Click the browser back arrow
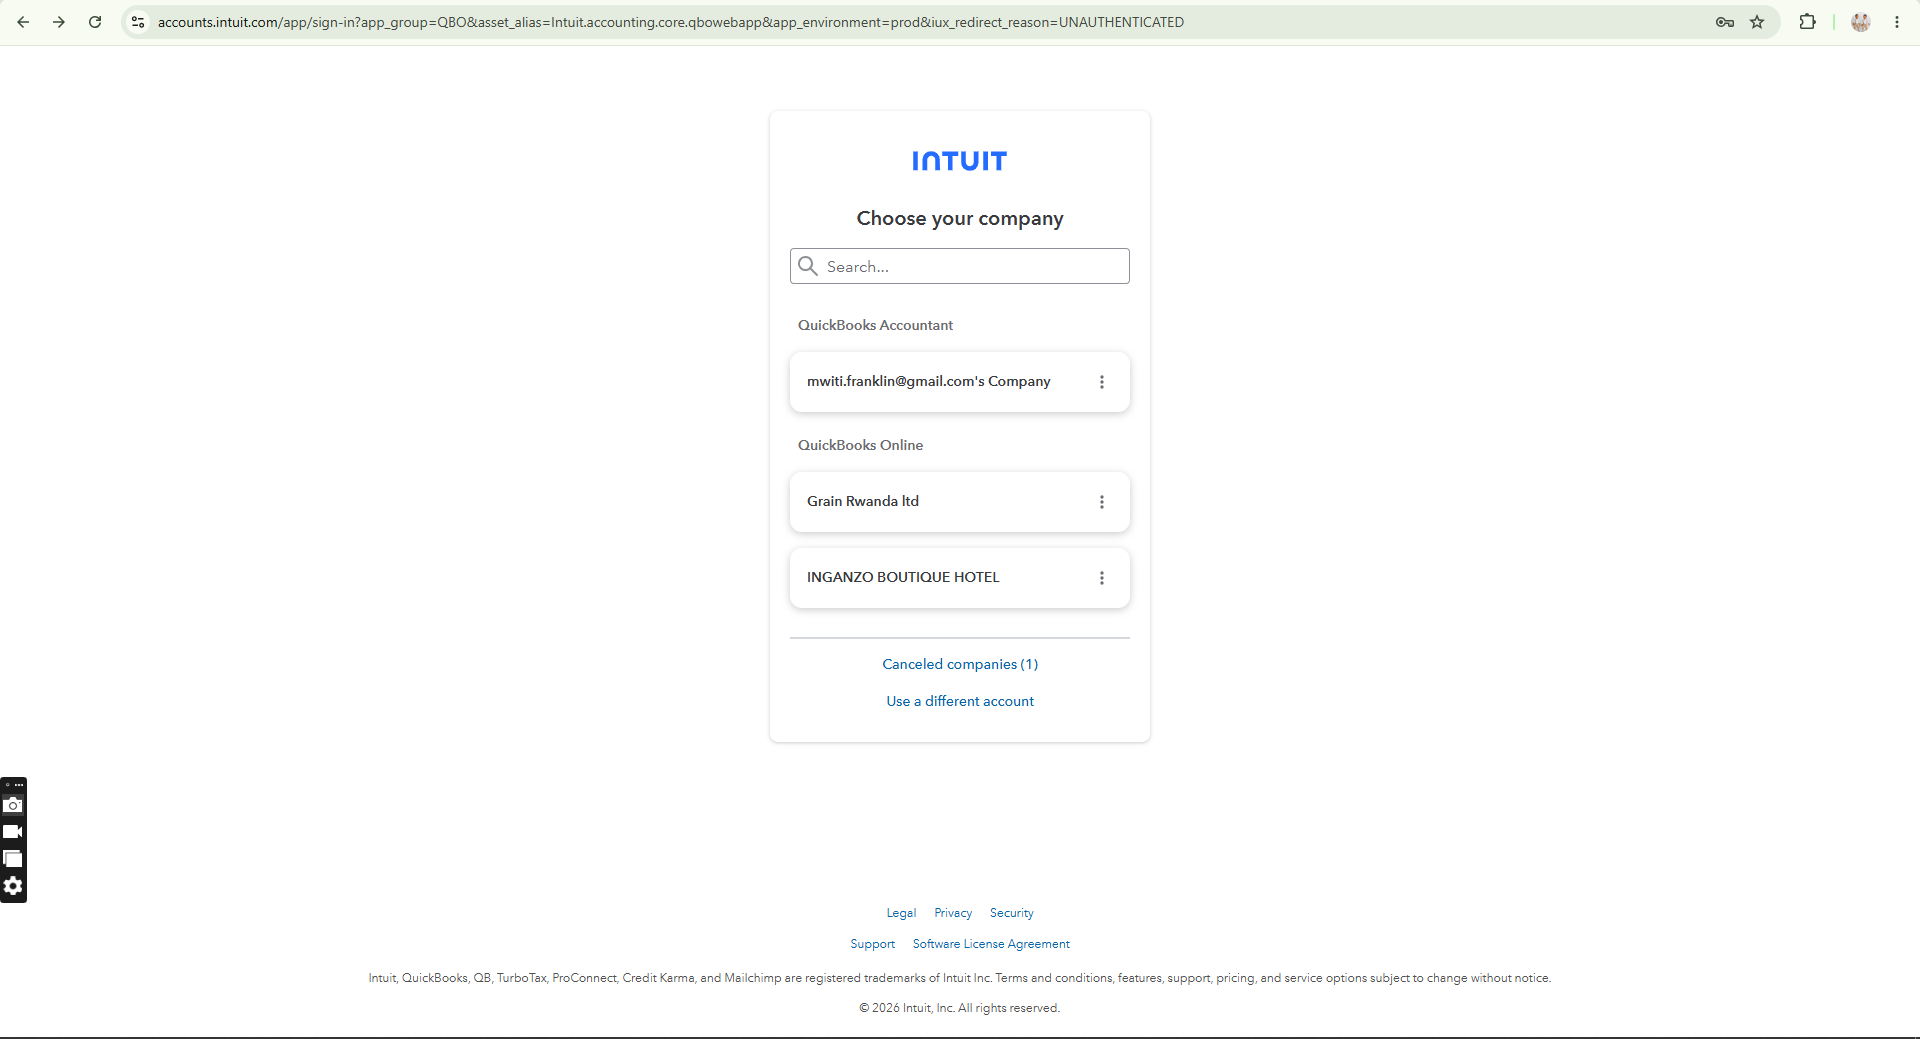The width and height of the screenshot is (1920, 1039). (23, 22)
